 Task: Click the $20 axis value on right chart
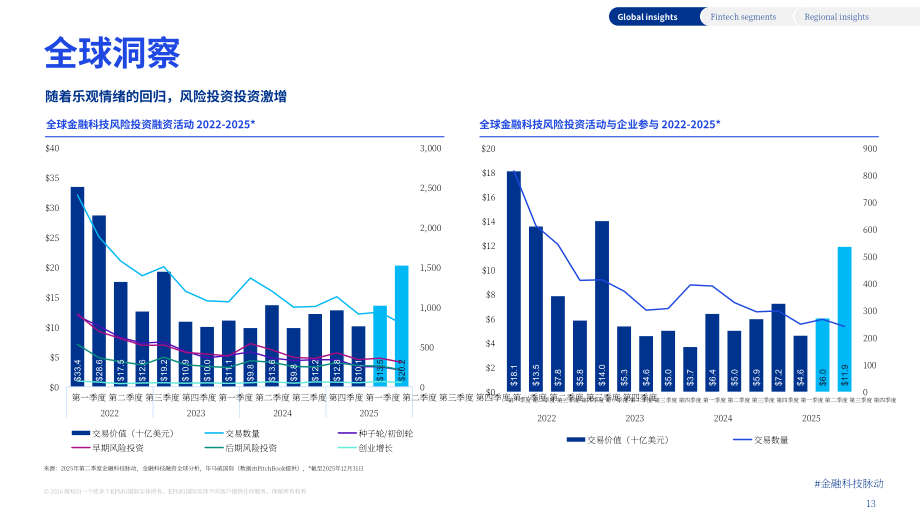click(488, 149)
